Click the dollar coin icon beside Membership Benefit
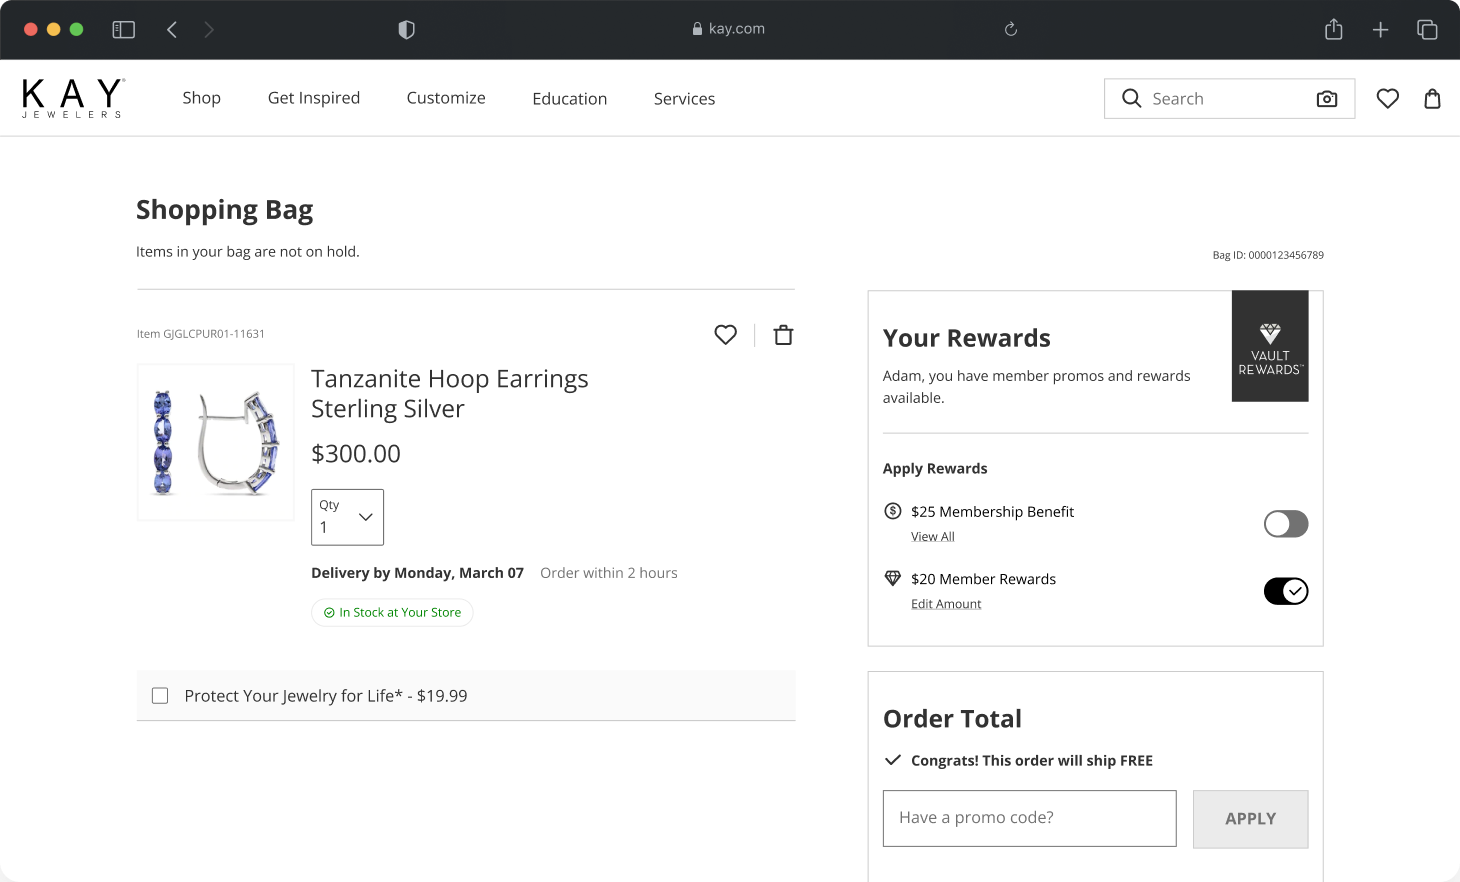 (x=893, y=511)
